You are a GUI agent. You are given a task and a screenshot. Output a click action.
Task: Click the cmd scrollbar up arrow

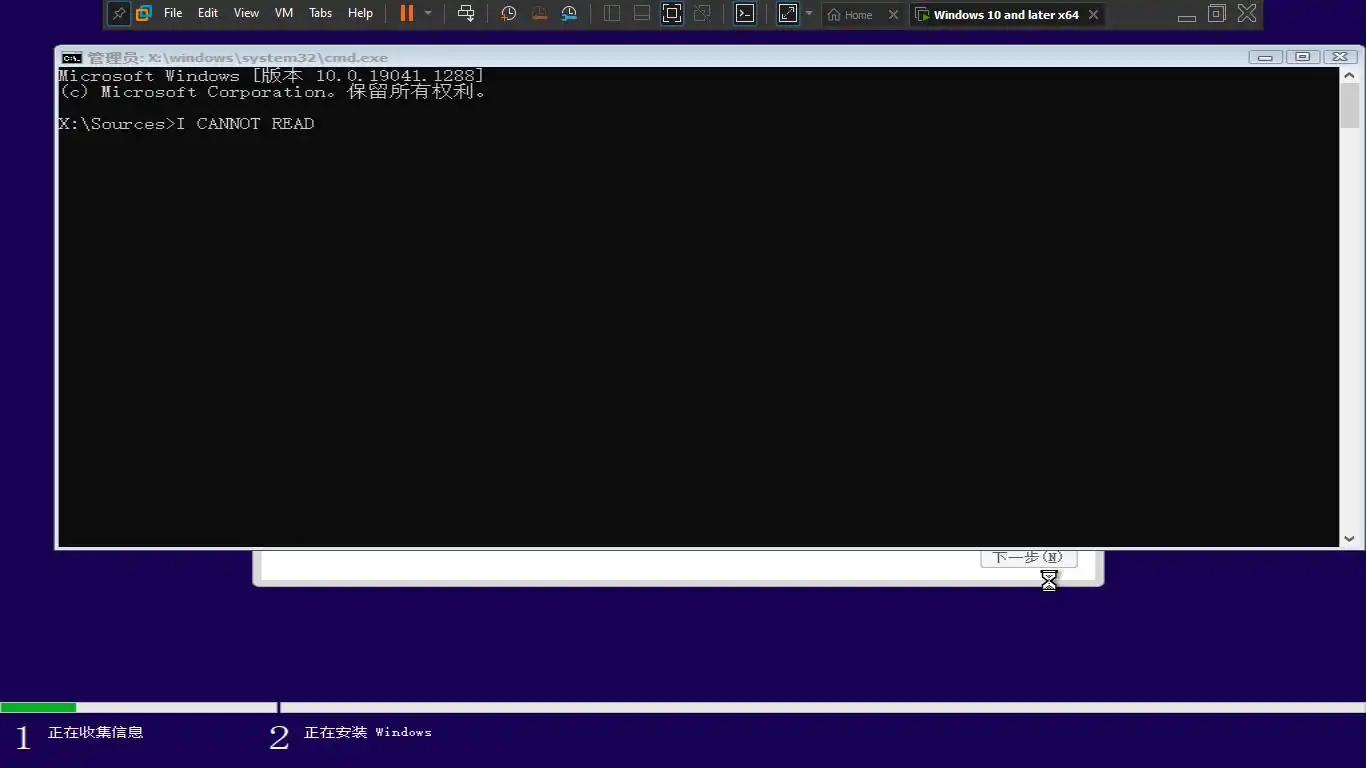coord(1349,76)
